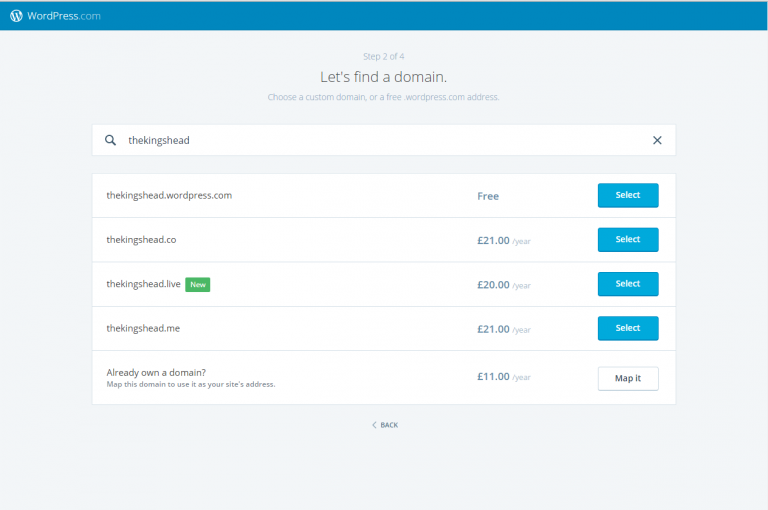Click the thekingshead.co £21.00 price
The width and height of the screenshot is (768, 510).
point(504,241)
